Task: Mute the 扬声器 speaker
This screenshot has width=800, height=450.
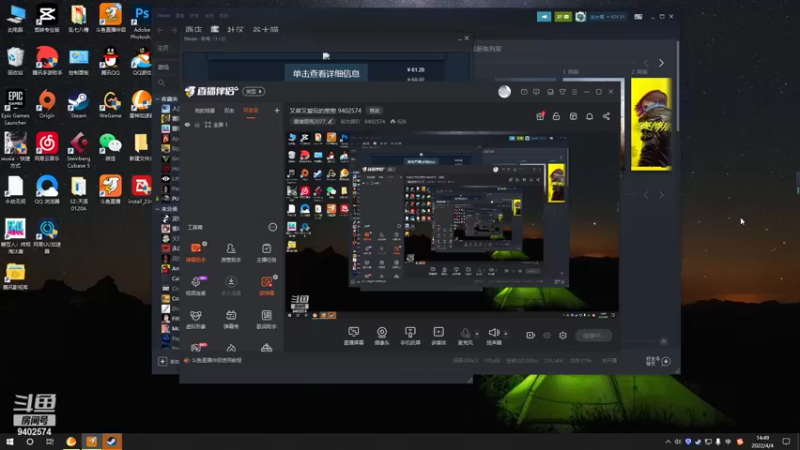Action: point(494,336)
